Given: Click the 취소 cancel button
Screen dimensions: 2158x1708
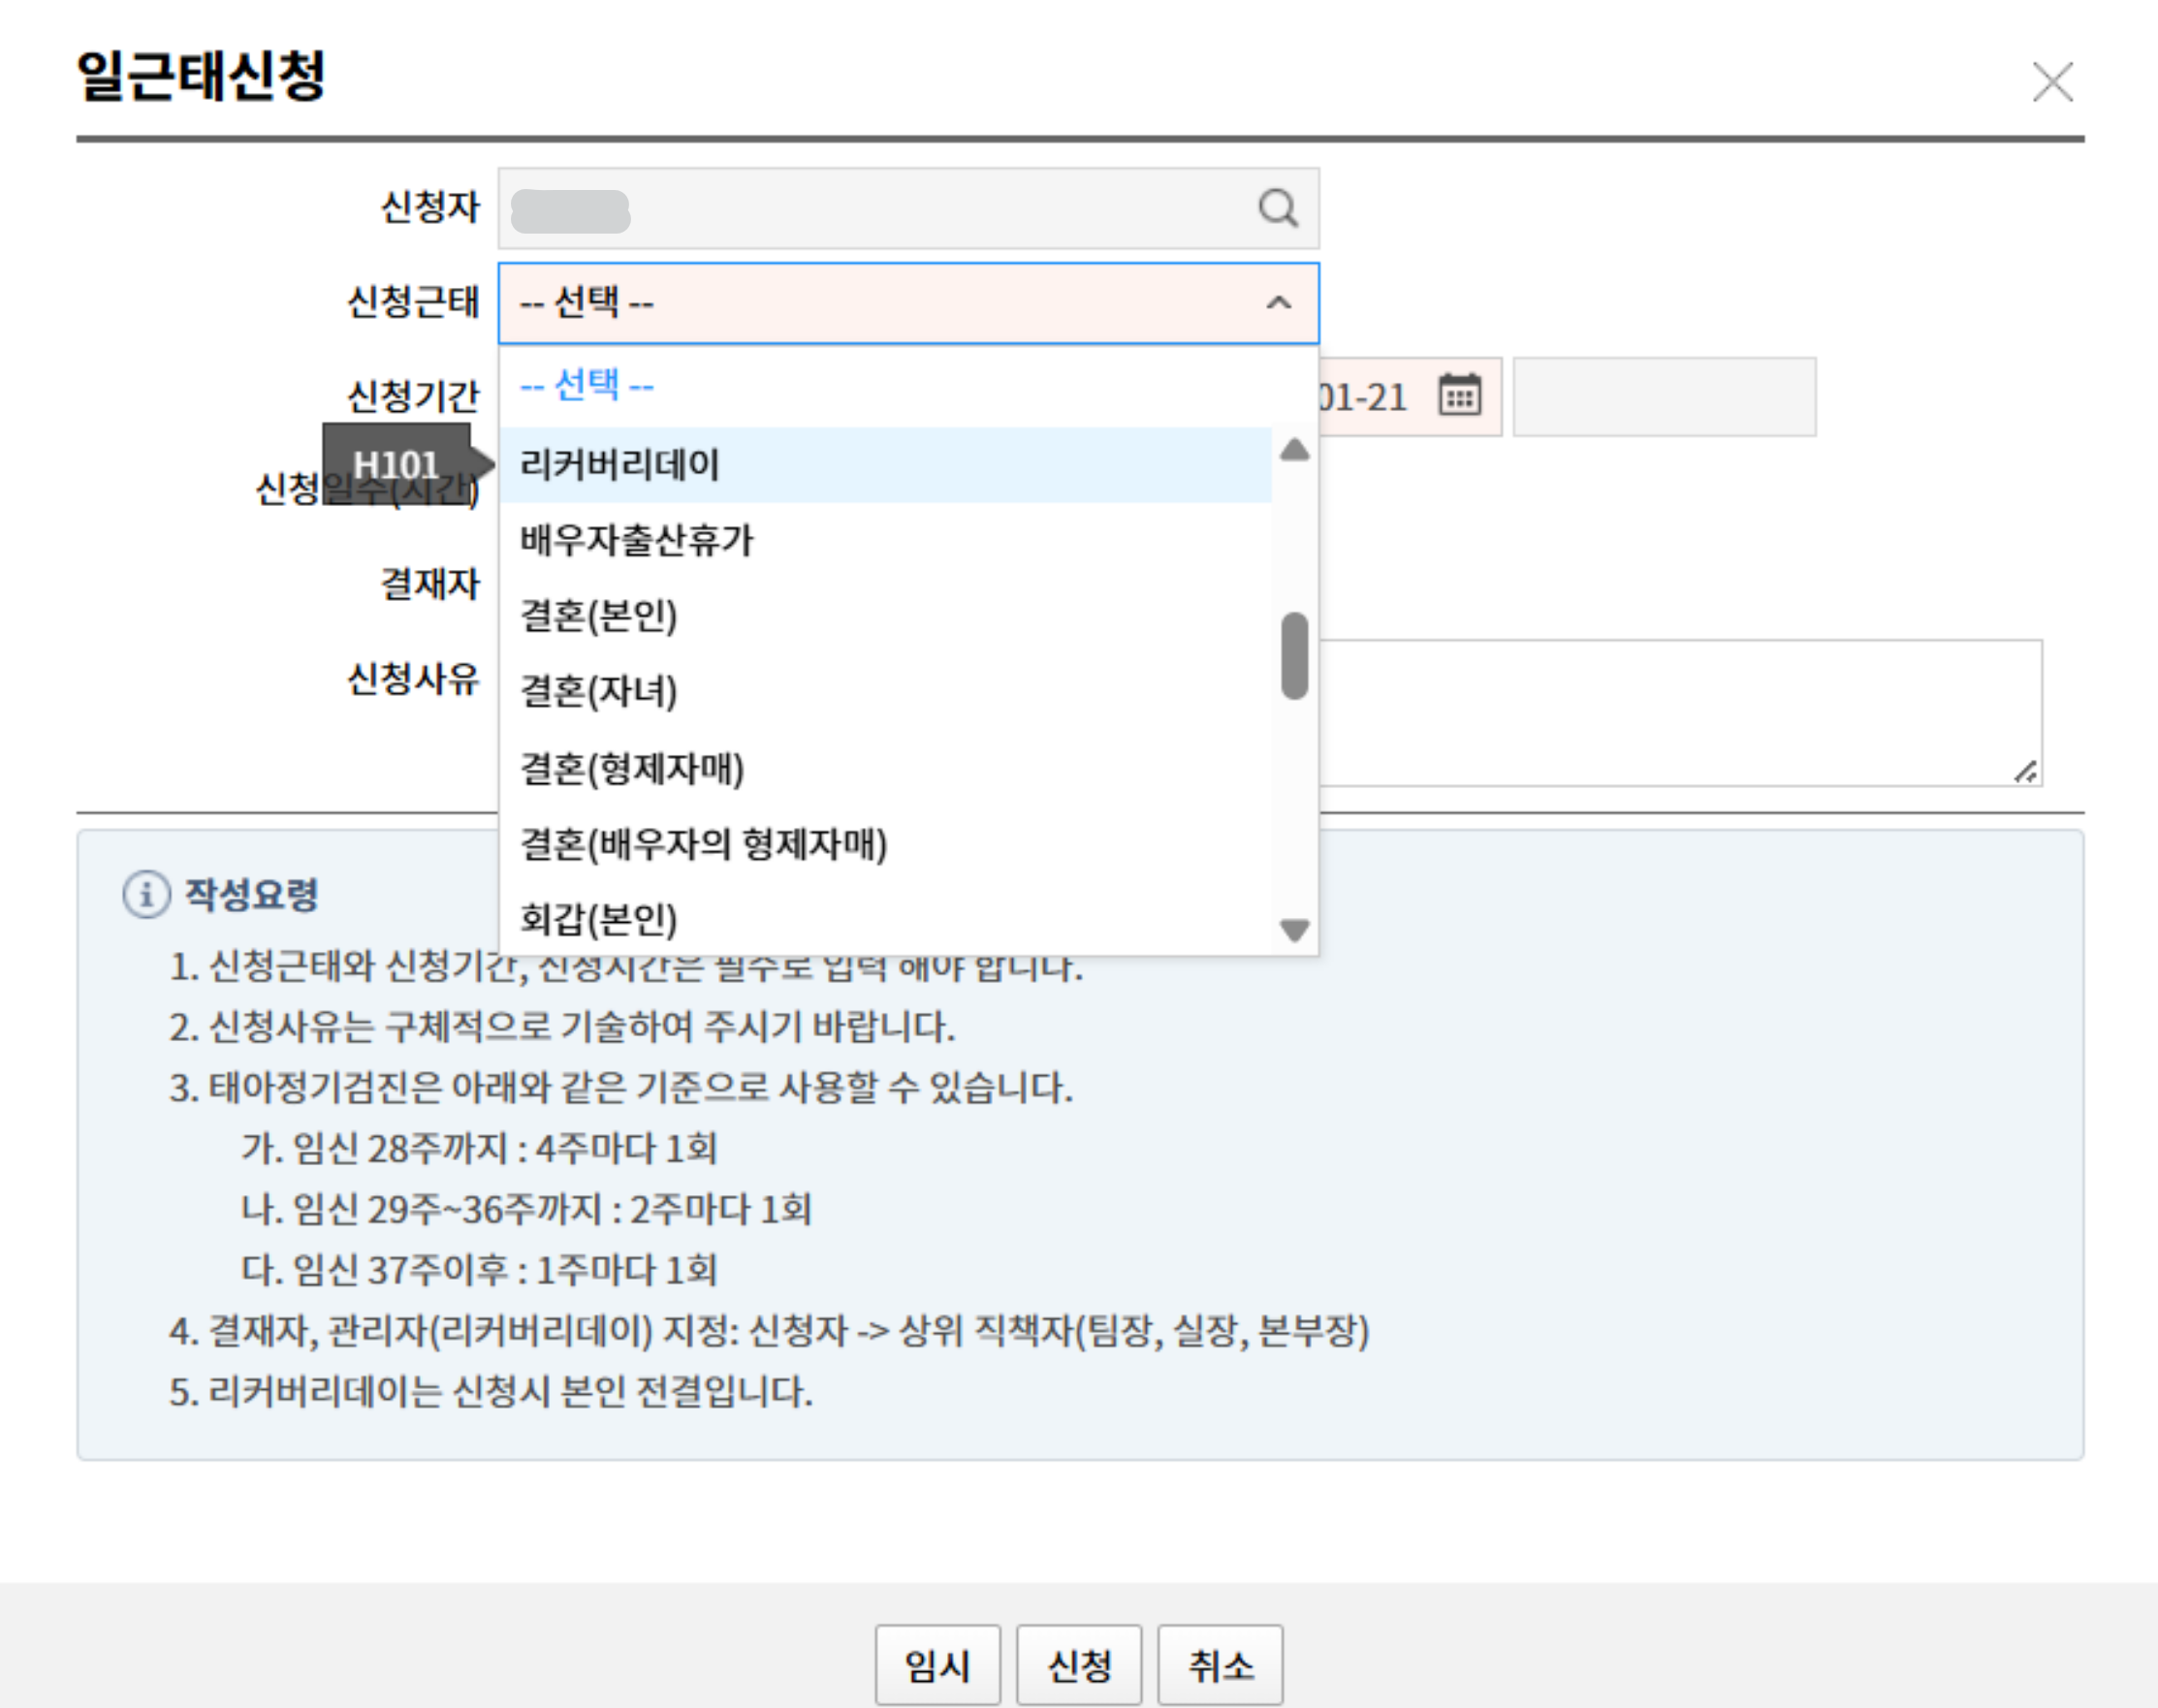Looking at the screenshot, I should click(1219, 1664).
